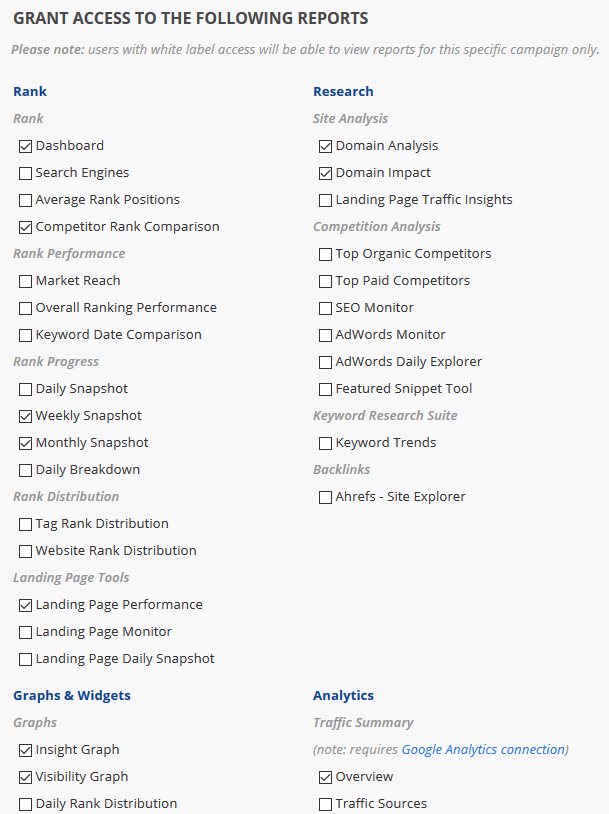Viewport: 609px width, 814px height.
Task: Uncheck the Dashboard checkbox
Action: click(x=26, y=146)
